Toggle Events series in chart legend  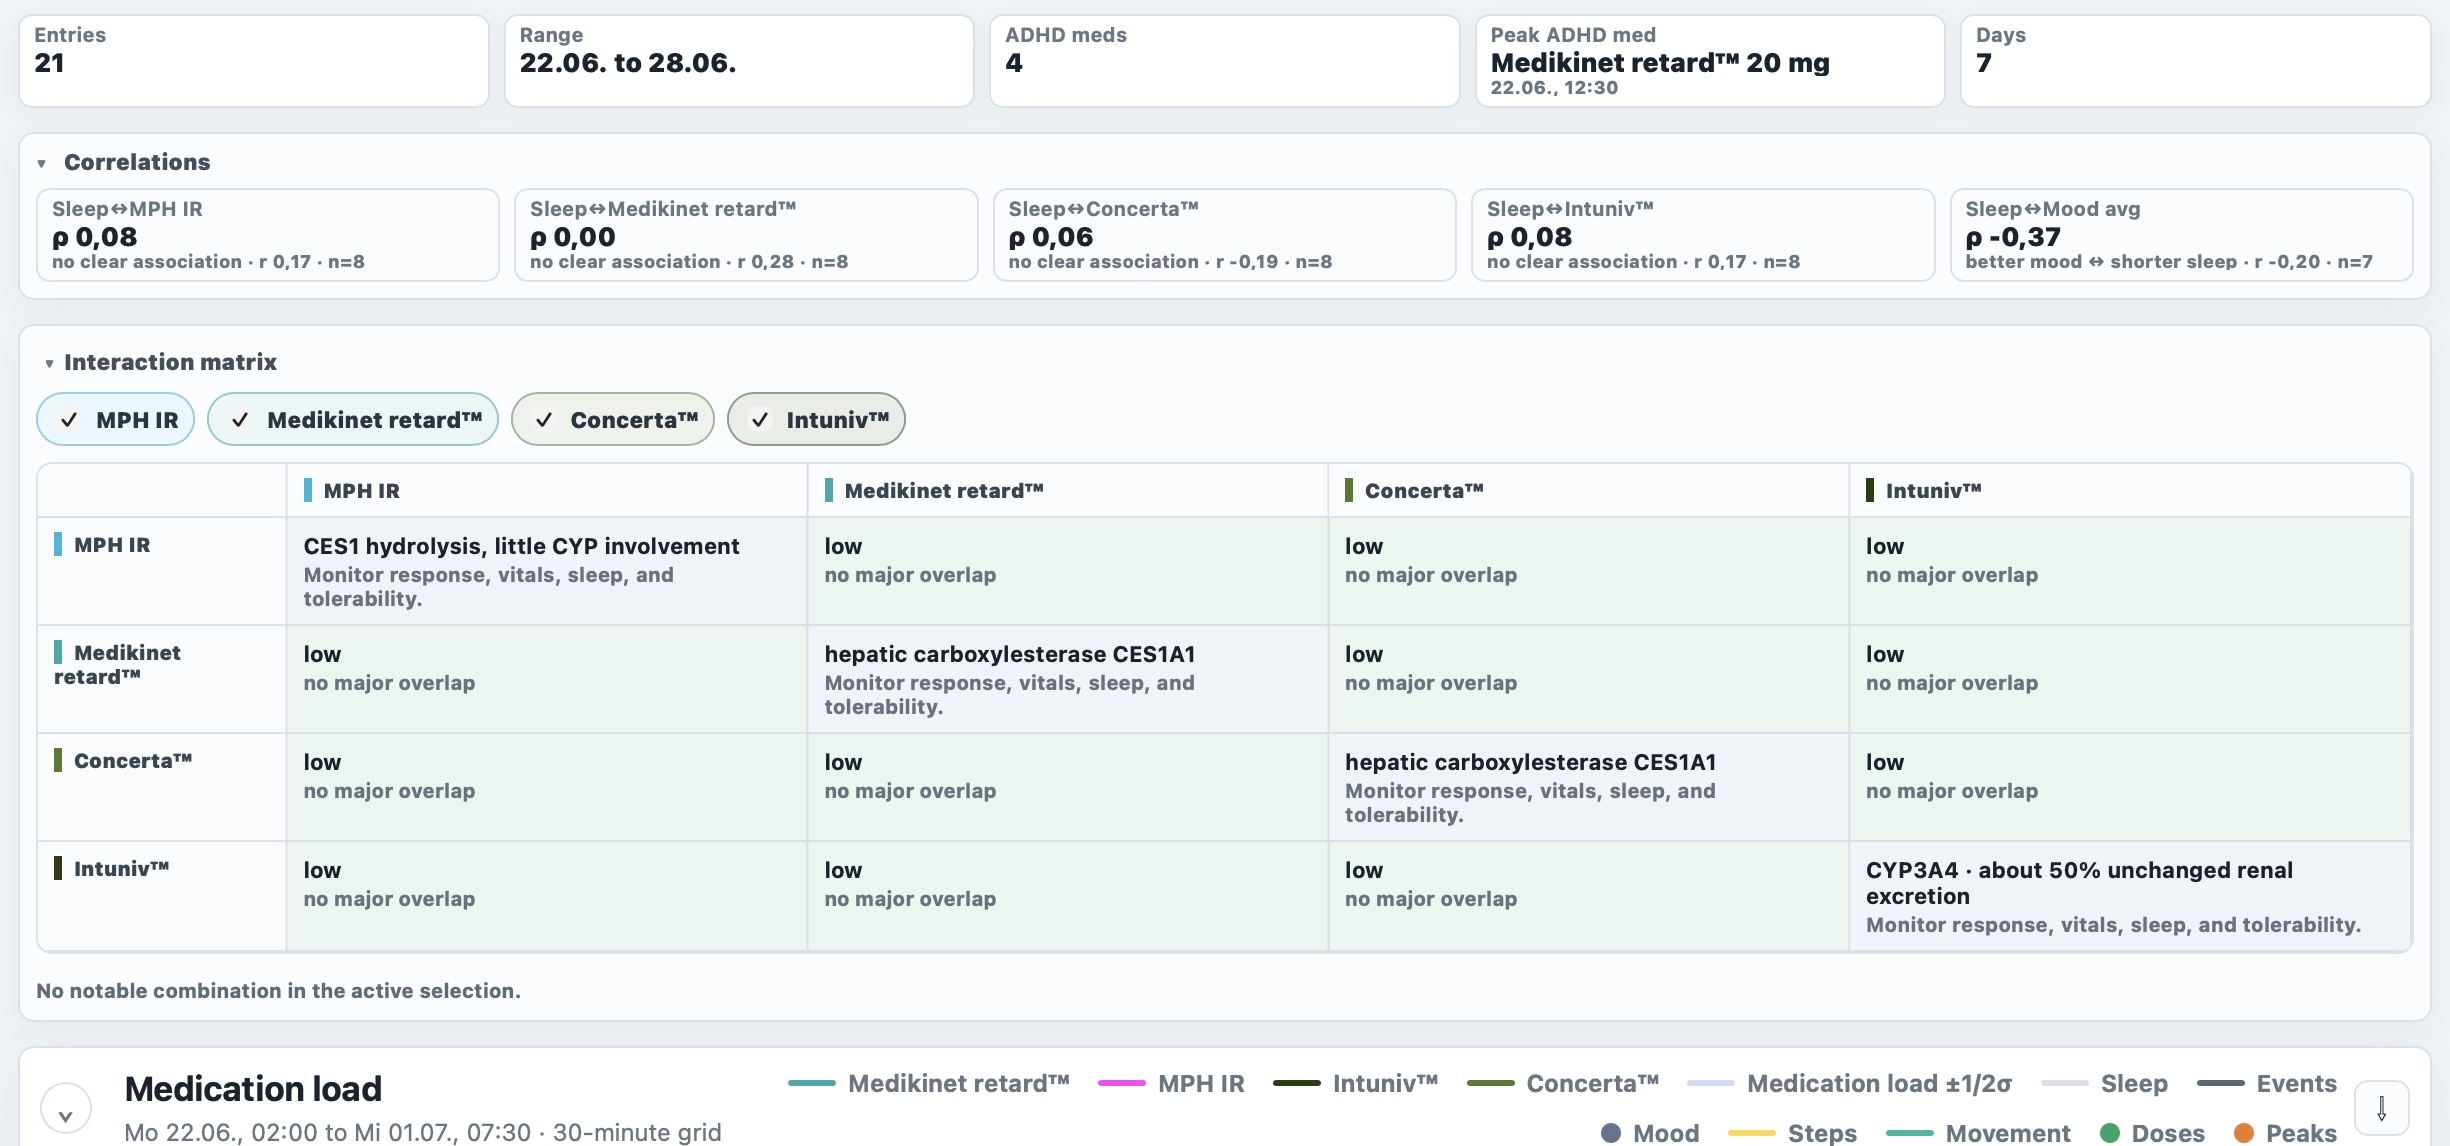tap(2267, 1083)
